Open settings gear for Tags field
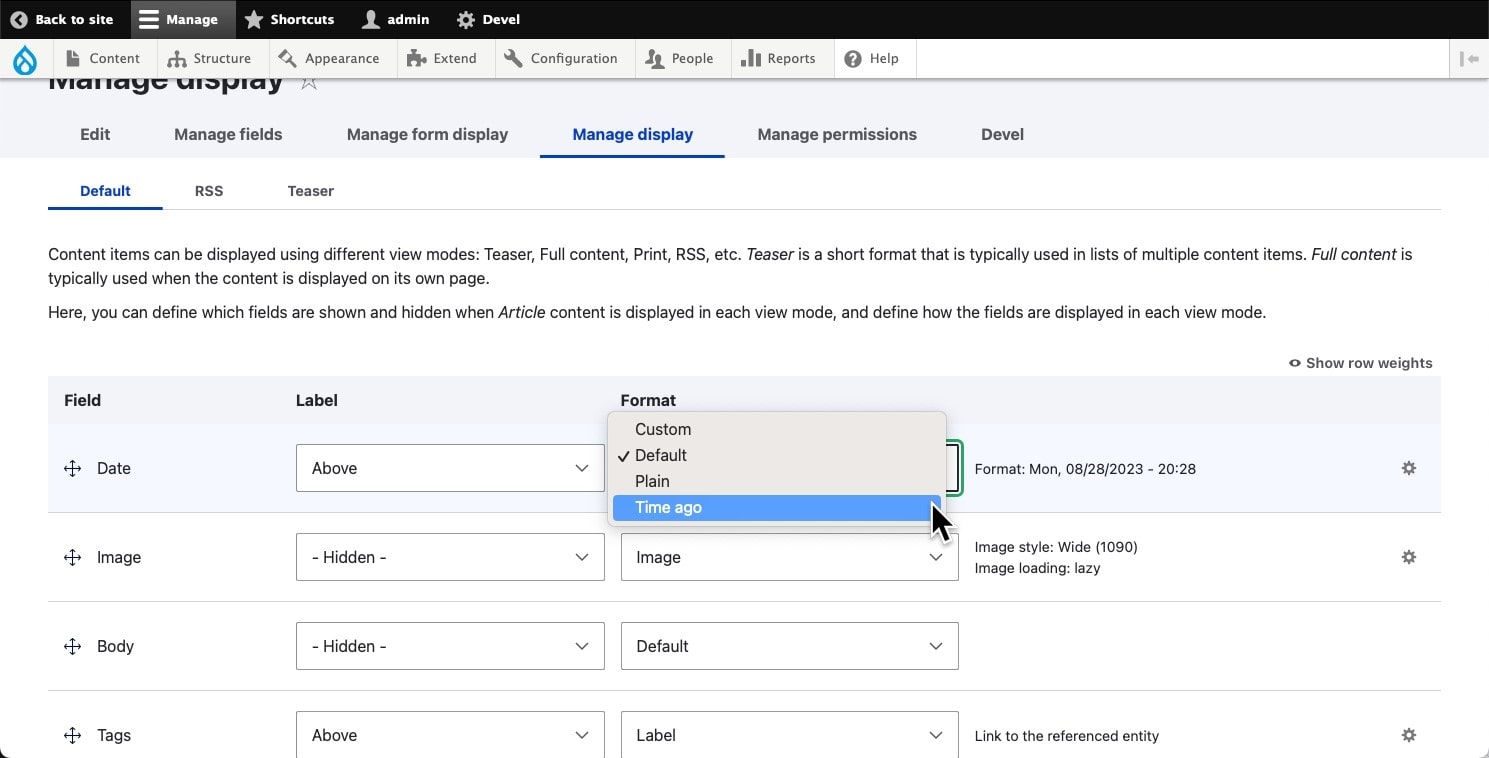Screen dimensions: 1489x758 click(x=1409, y=735)
